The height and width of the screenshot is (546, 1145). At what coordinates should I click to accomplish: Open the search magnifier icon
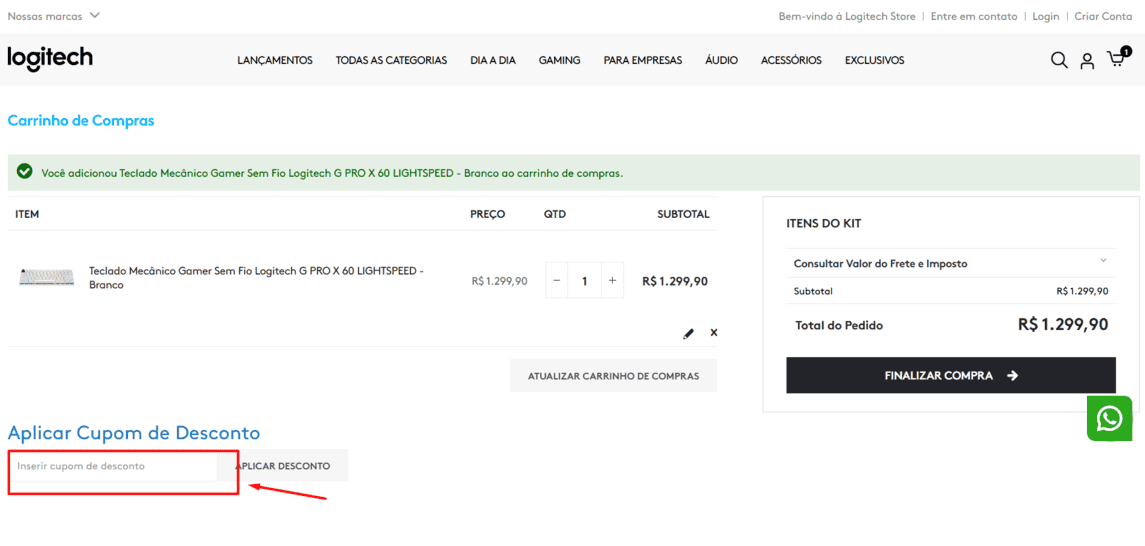(1059, 60)
